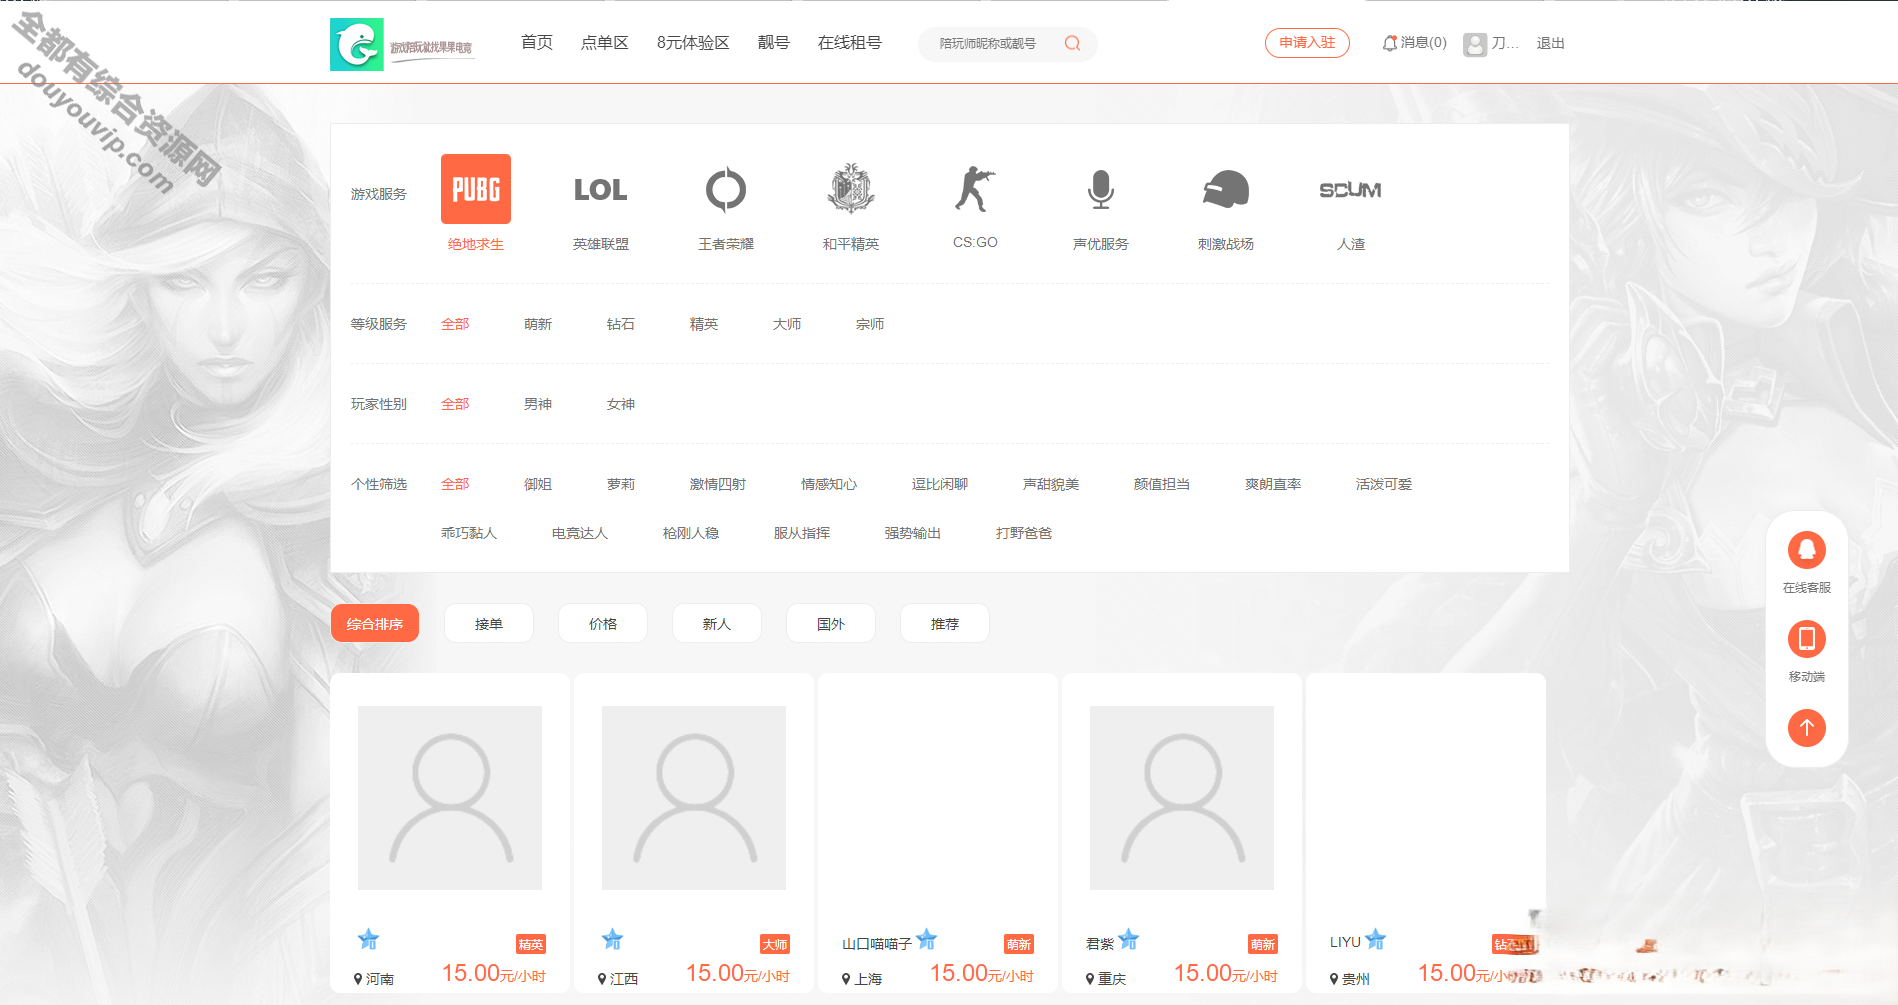
Task: Sort by 接单
Action: coord(489,624)
